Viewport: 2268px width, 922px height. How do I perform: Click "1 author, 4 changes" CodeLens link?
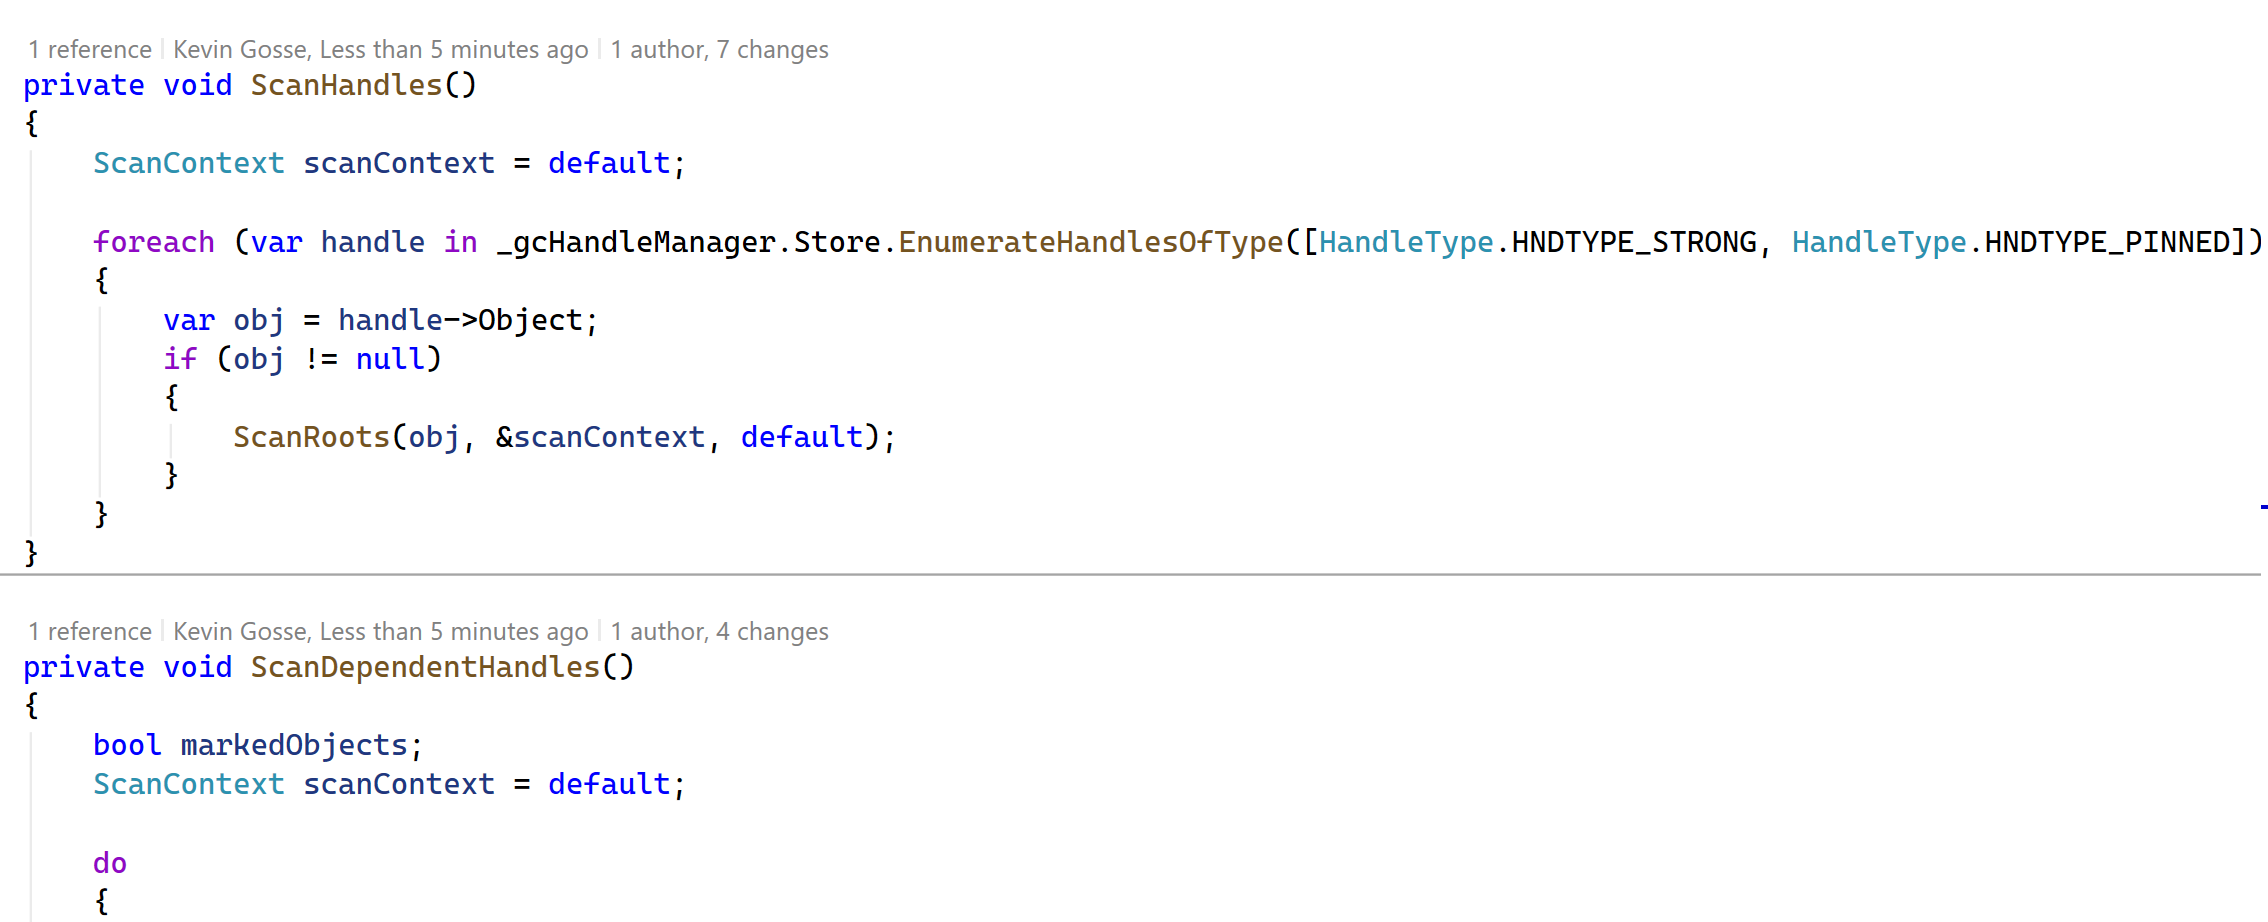click(719, 632)
